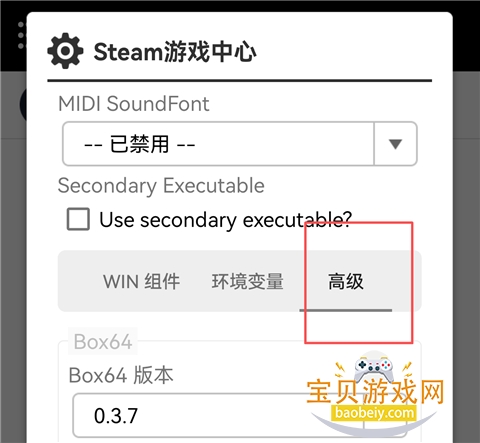Click the MIDI SoundFont label
The width and height of the screenshot is (480, 443).
(x=134, y=104)
